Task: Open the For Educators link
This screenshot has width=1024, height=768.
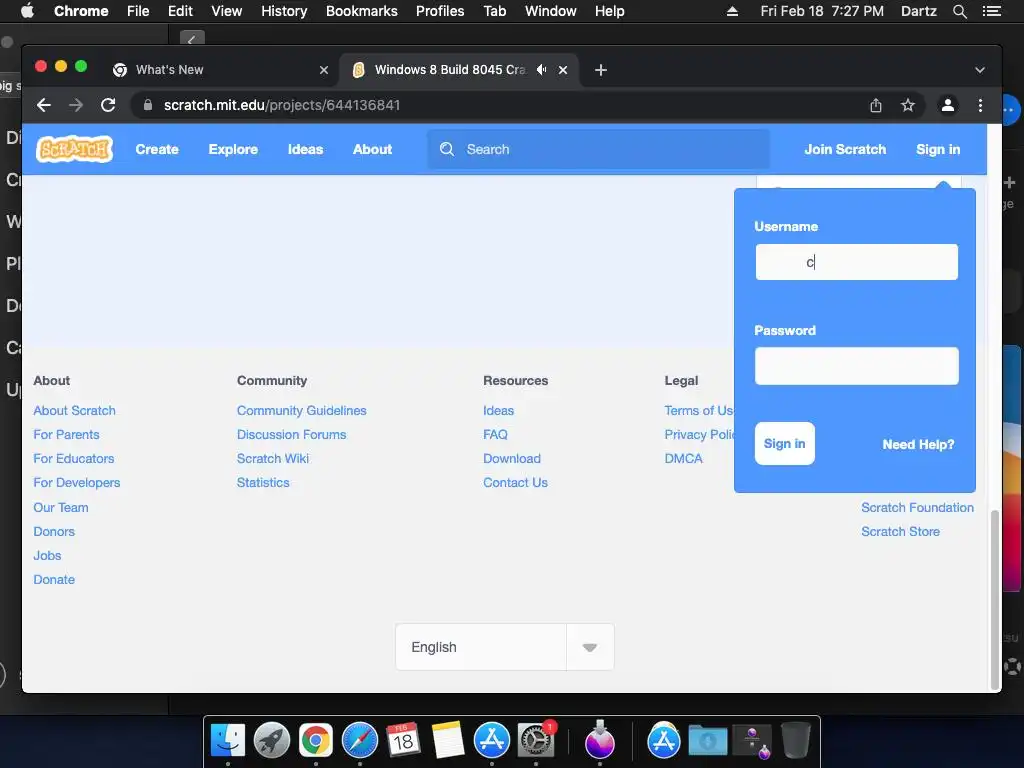Action: pos(74,458)
